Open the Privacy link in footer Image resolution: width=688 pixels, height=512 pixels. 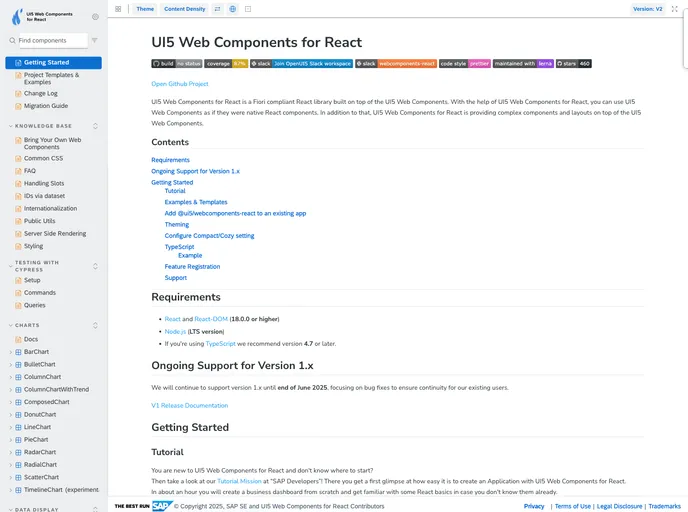pos(534,506)
